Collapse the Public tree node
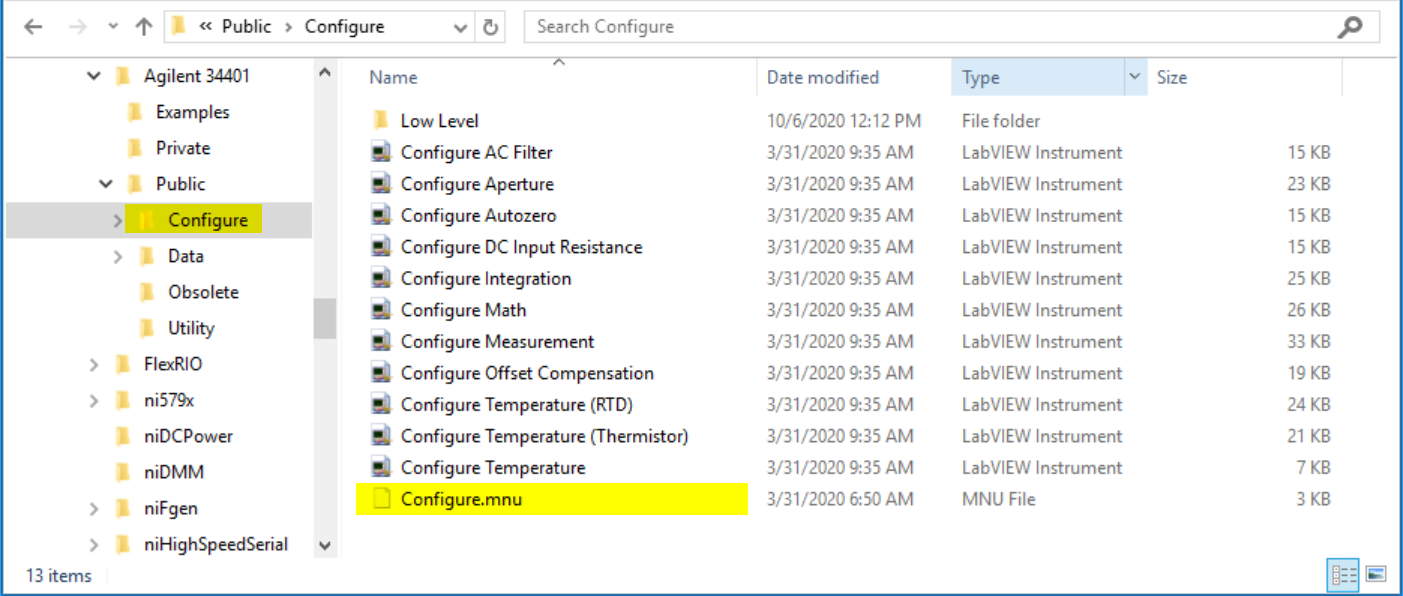Screen dimensions: 1403x596 [106, 184]
